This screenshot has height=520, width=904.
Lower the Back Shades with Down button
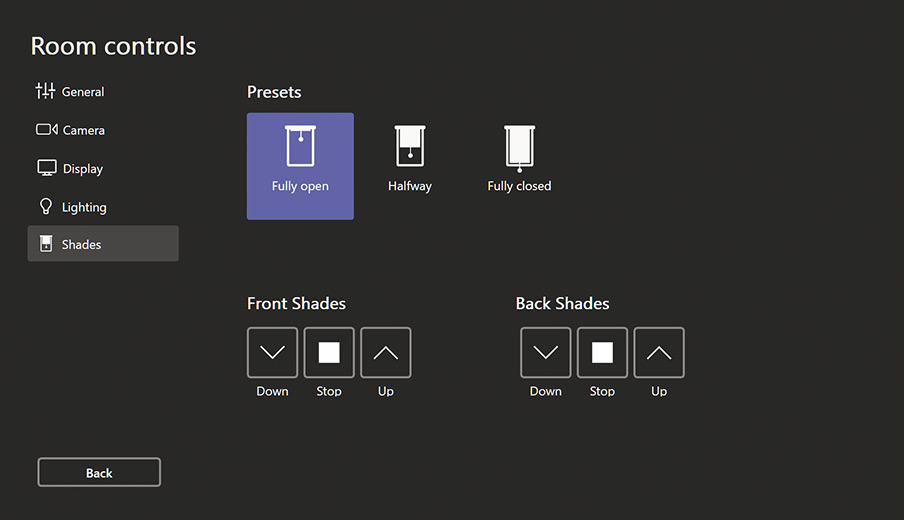point(546,353)
